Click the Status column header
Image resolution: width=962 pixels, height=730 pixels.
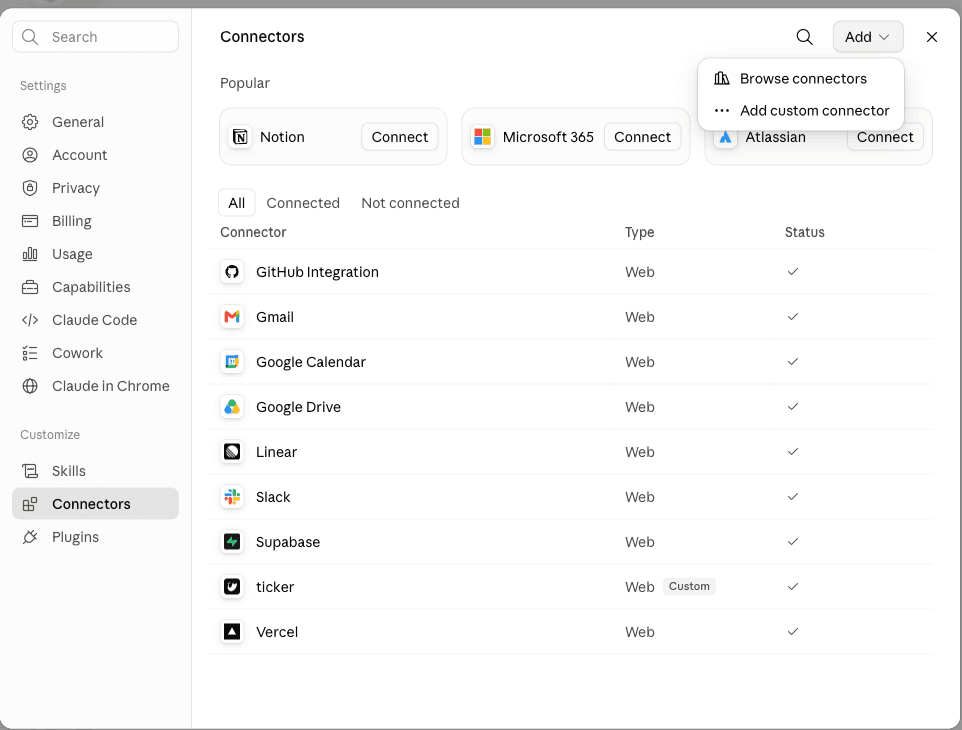804,232
